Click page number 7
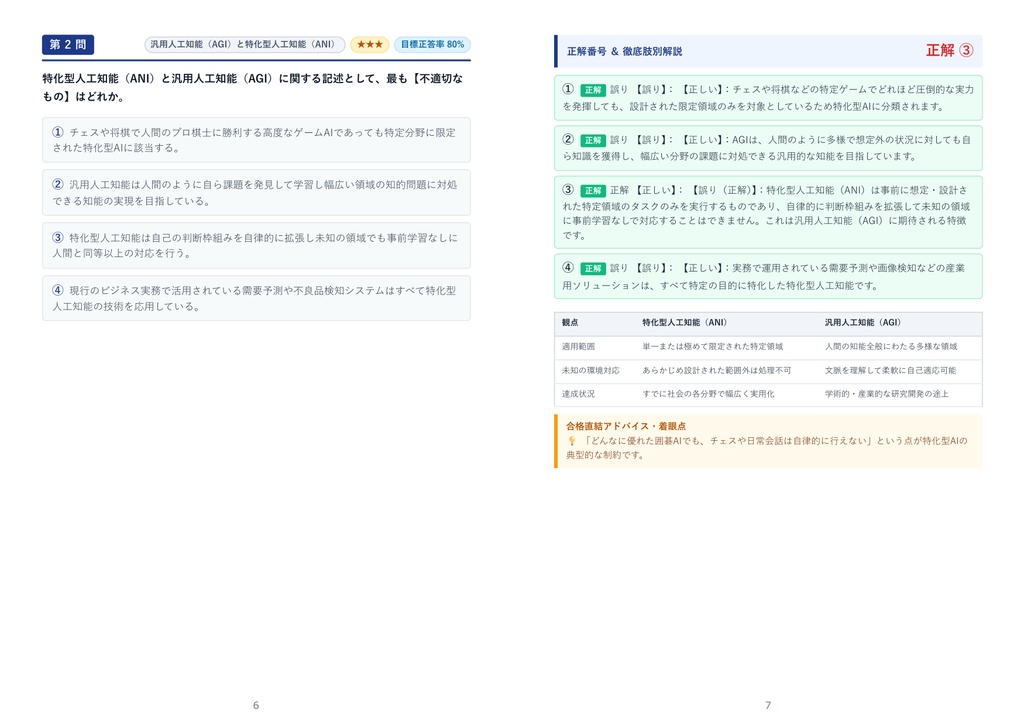Viewport: 1024px width, 727px height. 768,705
